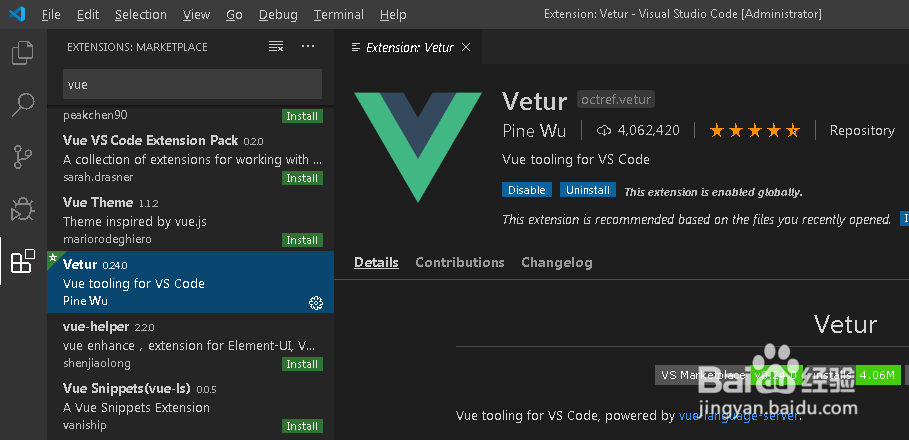Install Vue Snippets(vue-ls) extension
This screenshot has height=440, width=909.
pyautogui.click(x=302, y=426)
